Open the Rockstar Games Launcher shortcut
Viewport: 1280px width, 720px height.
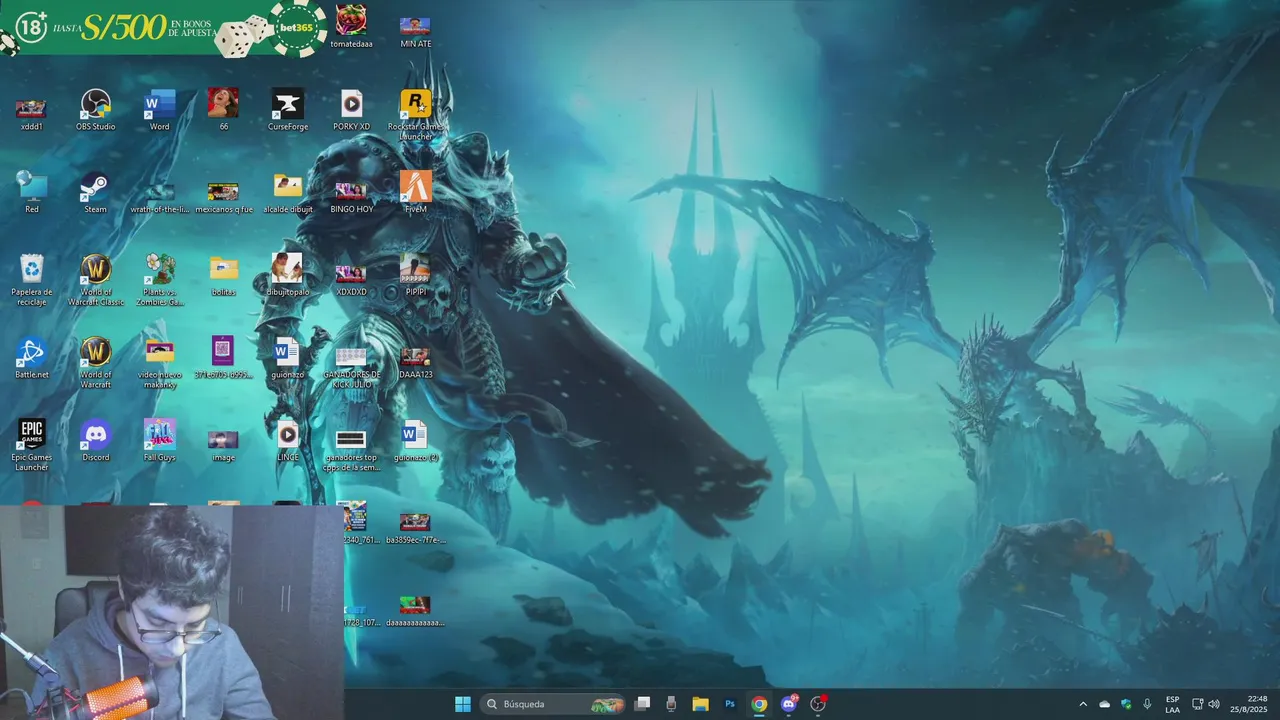pyautogui.click(x=415, y=114)
